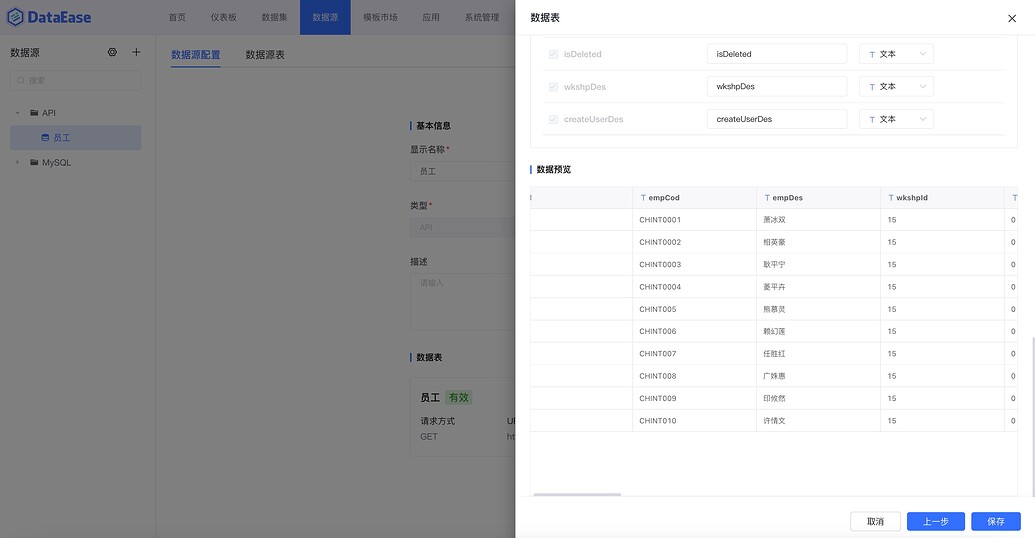Select 员工 in the datasource tree
This screenshot has width=1035, height=538.
coord(75,138)
